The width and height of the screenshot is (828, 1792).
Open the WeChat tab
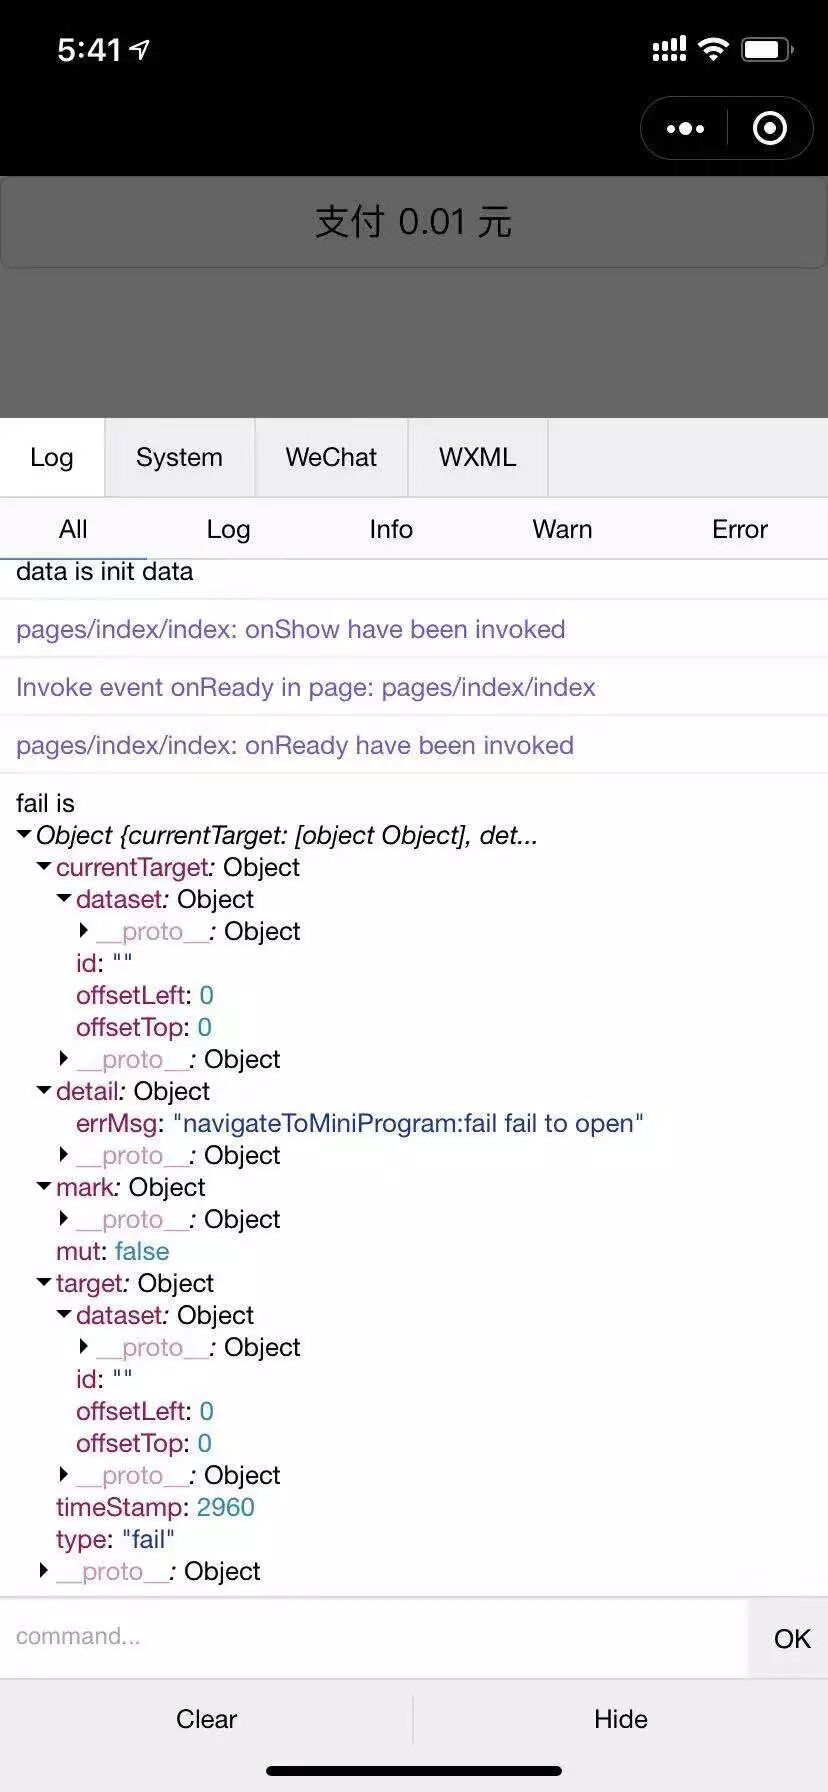[x=331, y=457]
